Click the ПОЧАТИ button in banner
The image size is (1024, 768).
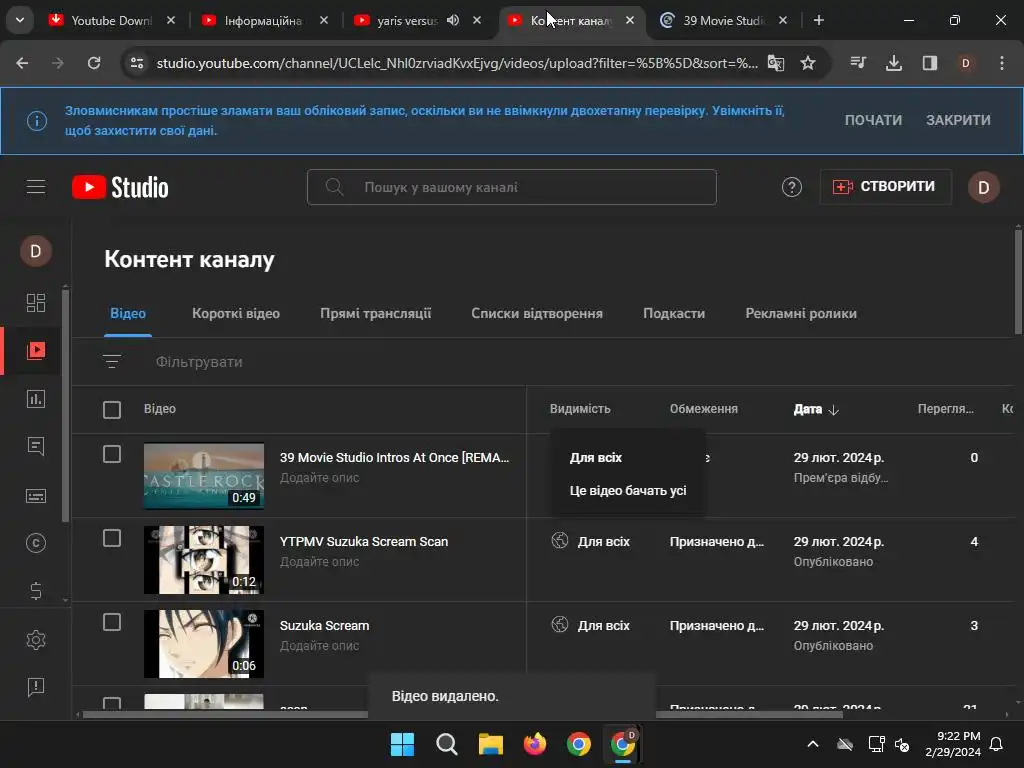pyautogui.click(x=873, y=120)
